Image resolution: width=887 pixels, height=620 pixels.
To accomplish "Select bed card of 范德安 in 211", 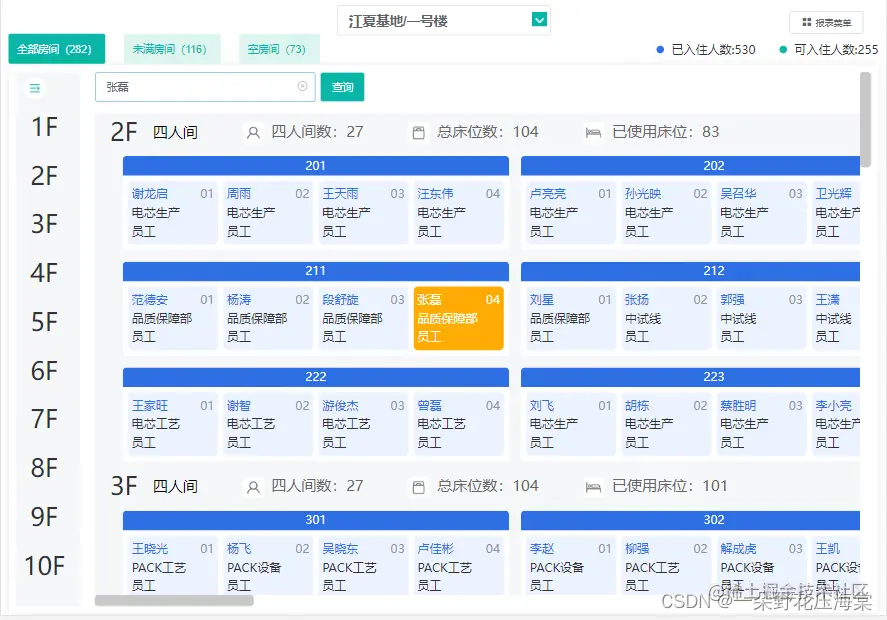I will [x=173, y=318].
